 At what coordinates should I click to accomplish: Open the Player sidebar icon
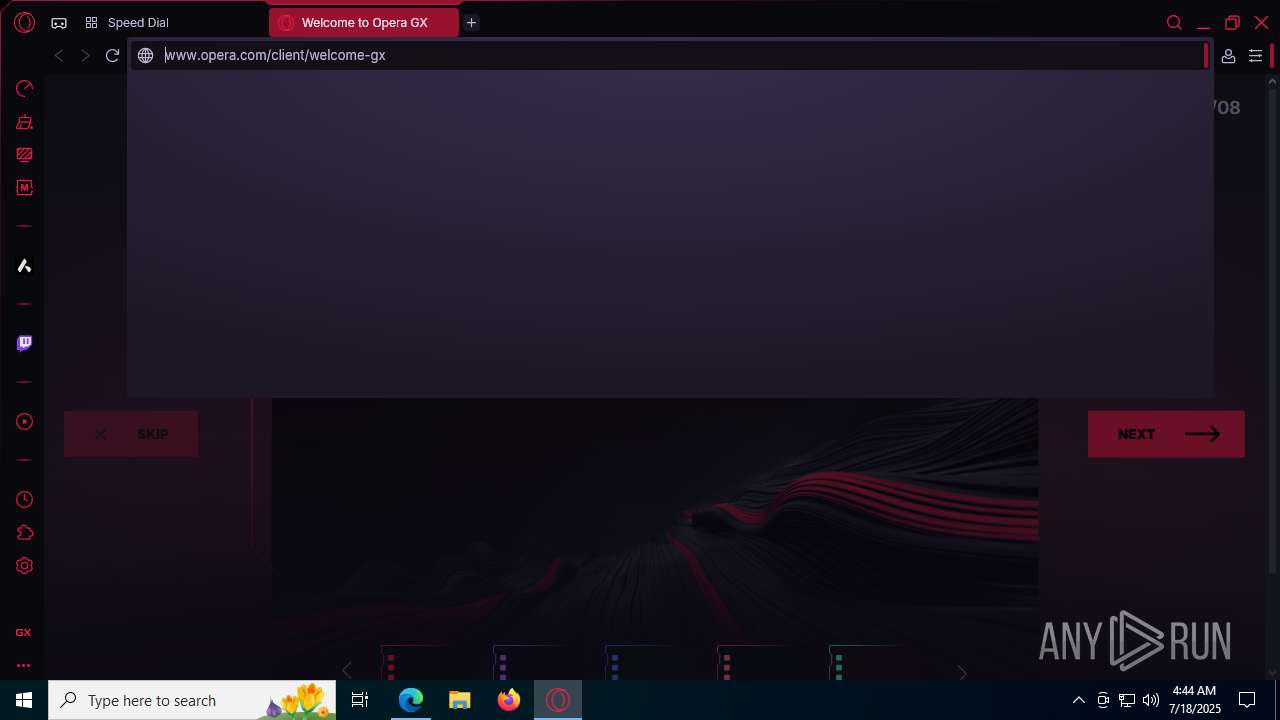24,422
